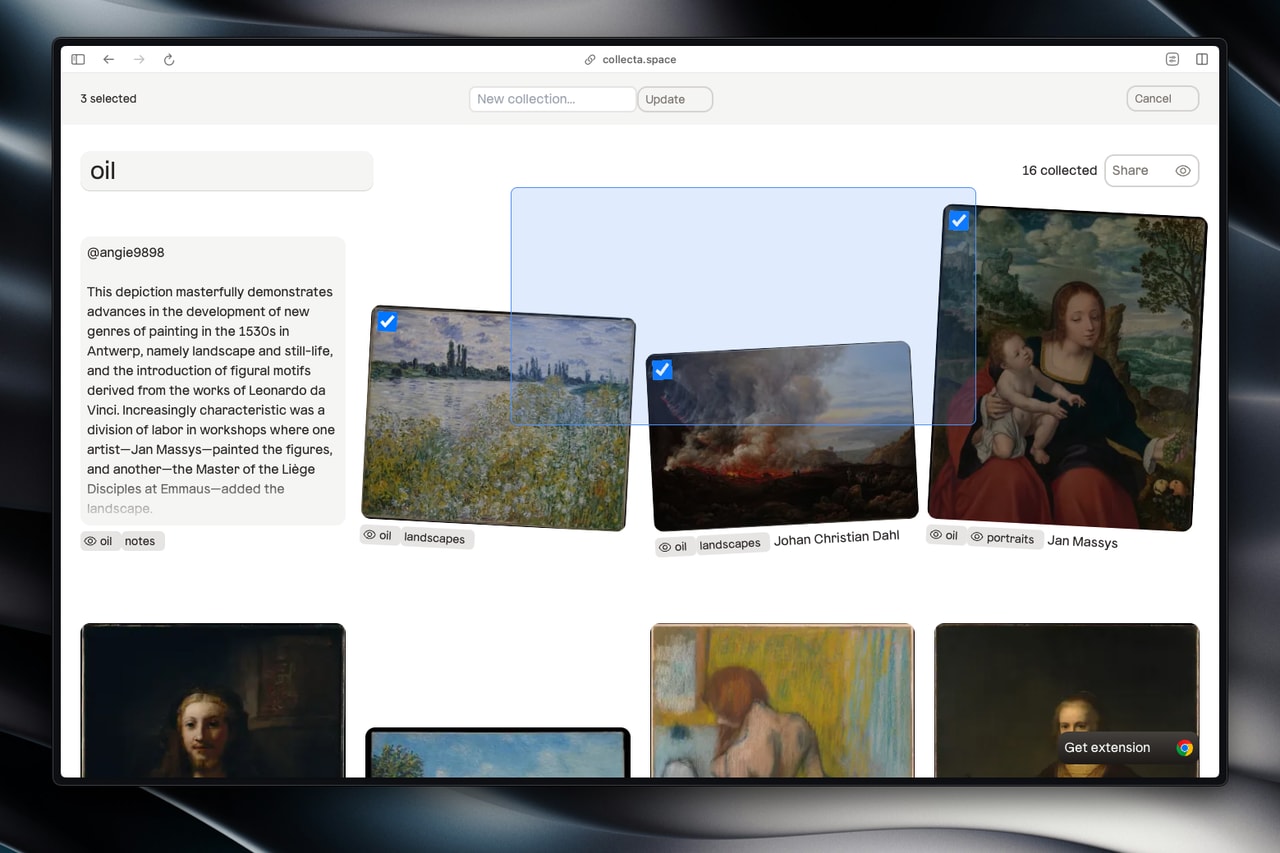Image resolution: width=1280 pixels, height=853 pixels.
Task: Click the collecta.space address bar
Action: [640, 60]
